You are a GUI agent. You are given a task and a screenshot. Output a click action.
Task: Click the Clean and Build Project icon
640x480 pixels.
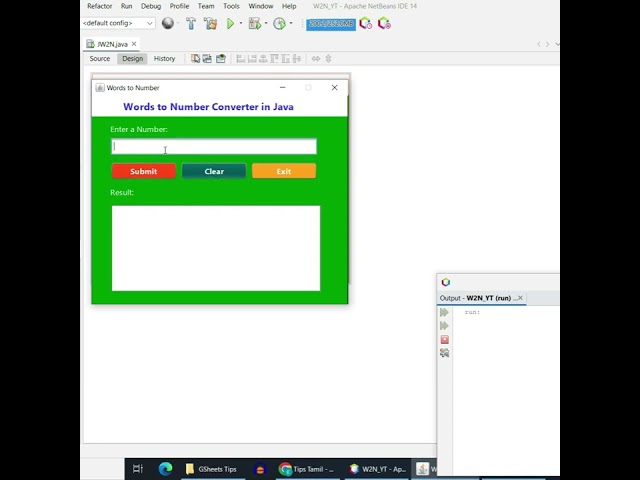coord(211,23)
